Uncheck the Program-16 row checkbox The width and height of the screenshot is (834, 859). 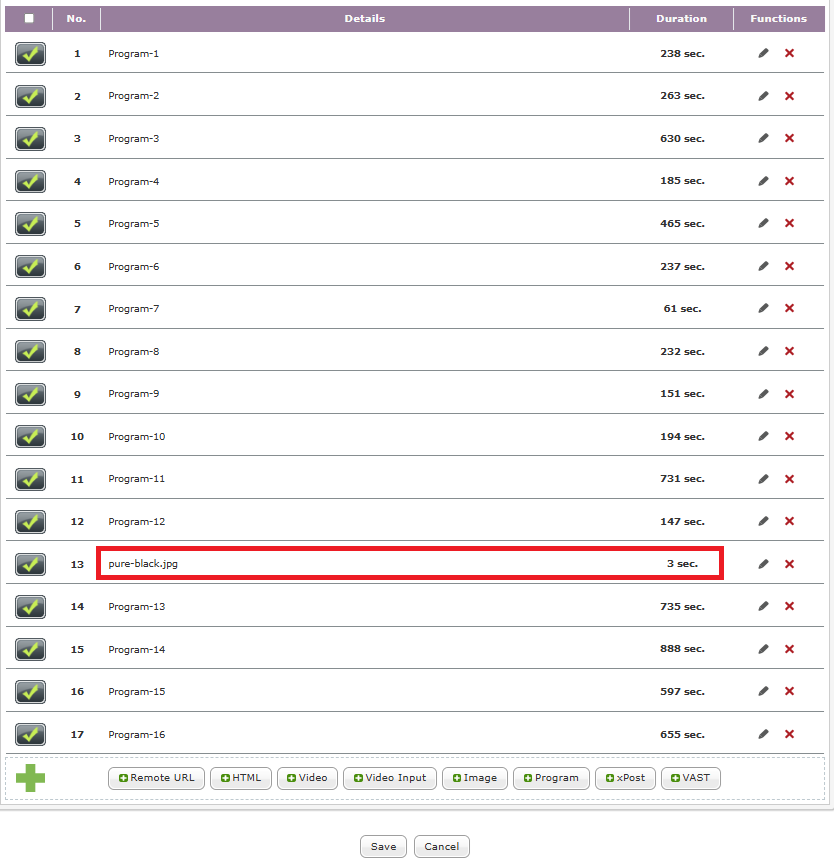[x=30, y=735]
